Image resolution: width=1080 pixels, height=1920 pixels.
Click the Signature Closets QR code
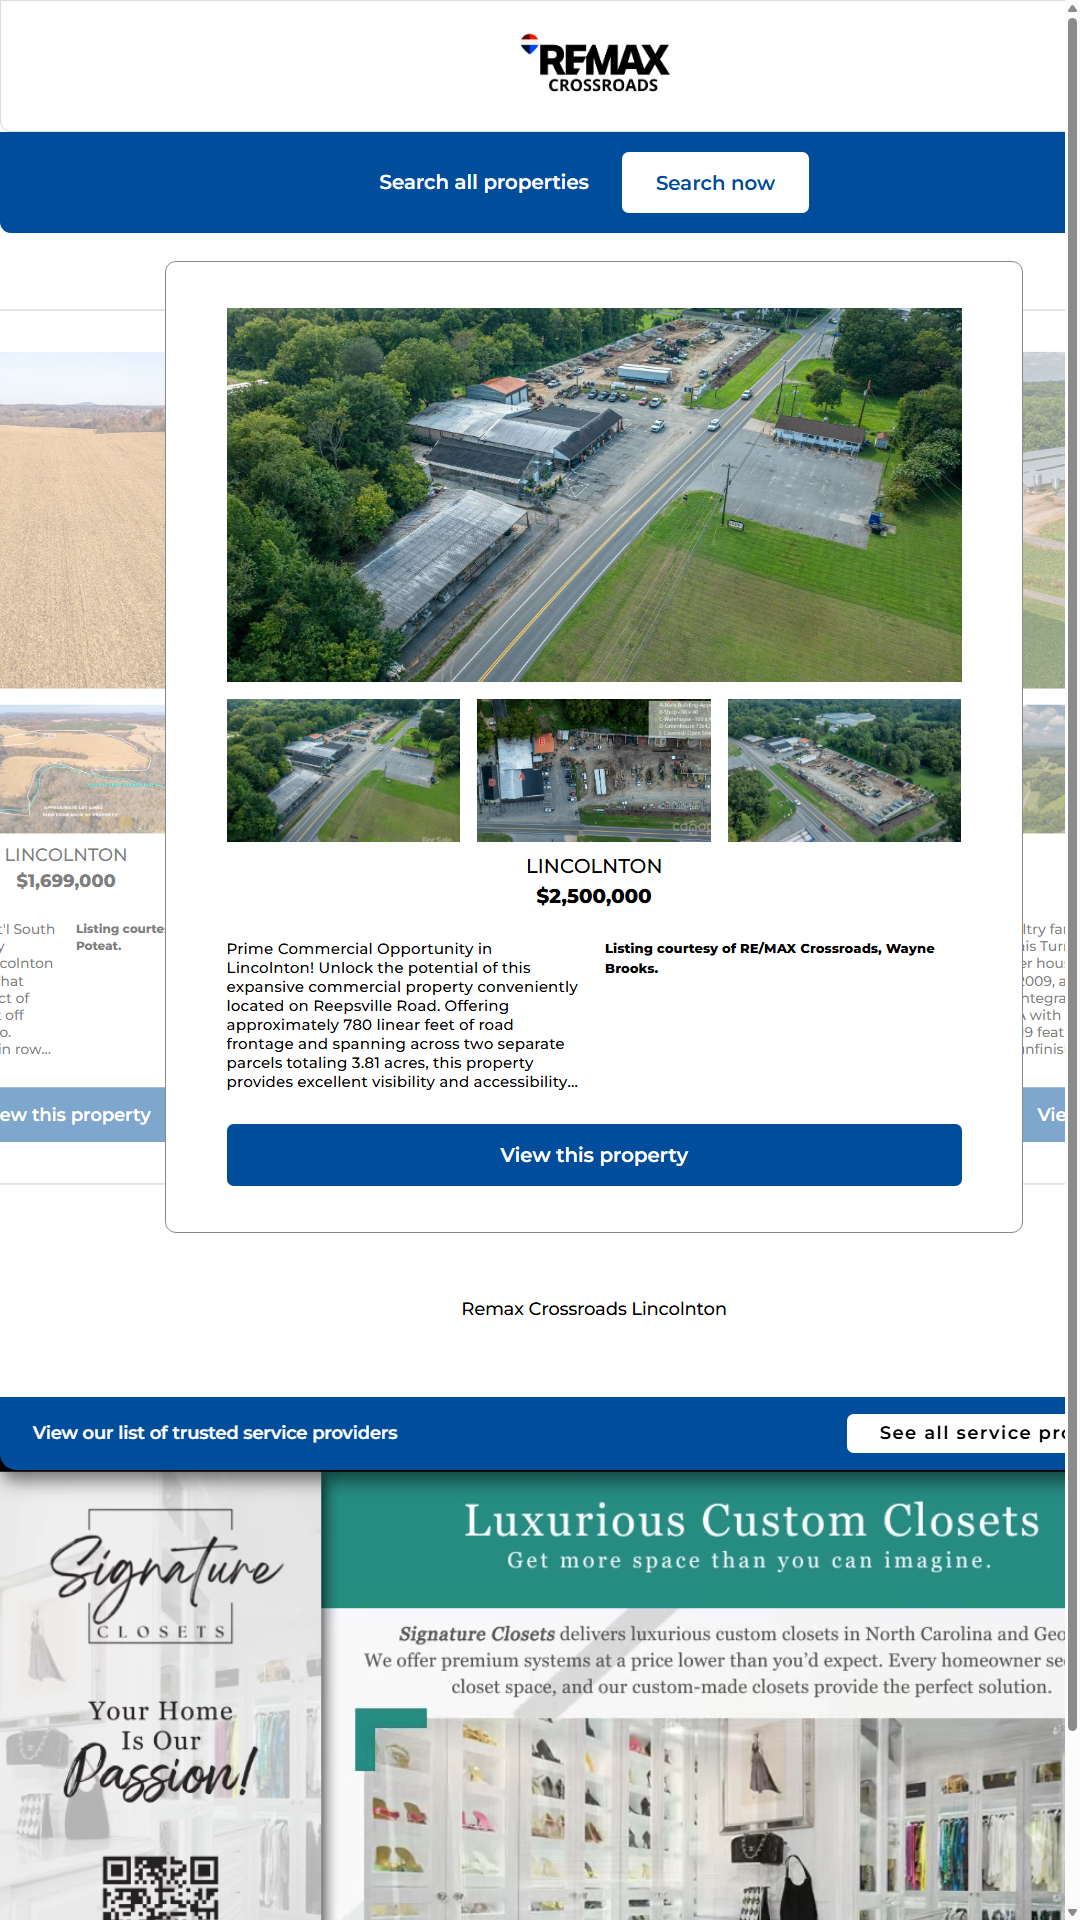click(x=160, y=1888)
